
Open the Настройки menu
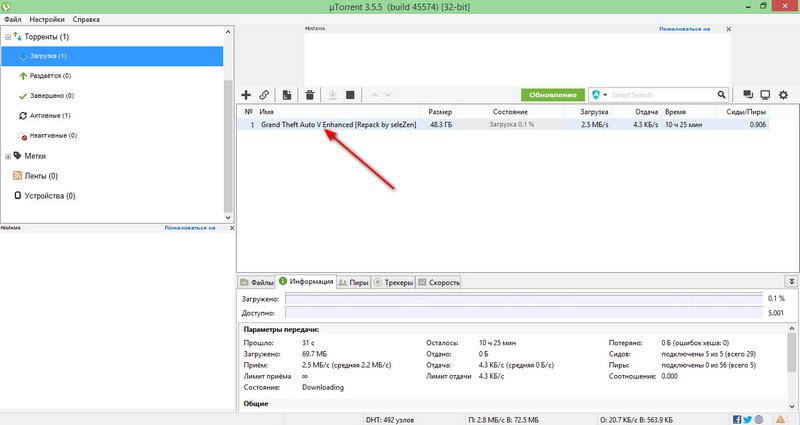[x=48, y=19]
